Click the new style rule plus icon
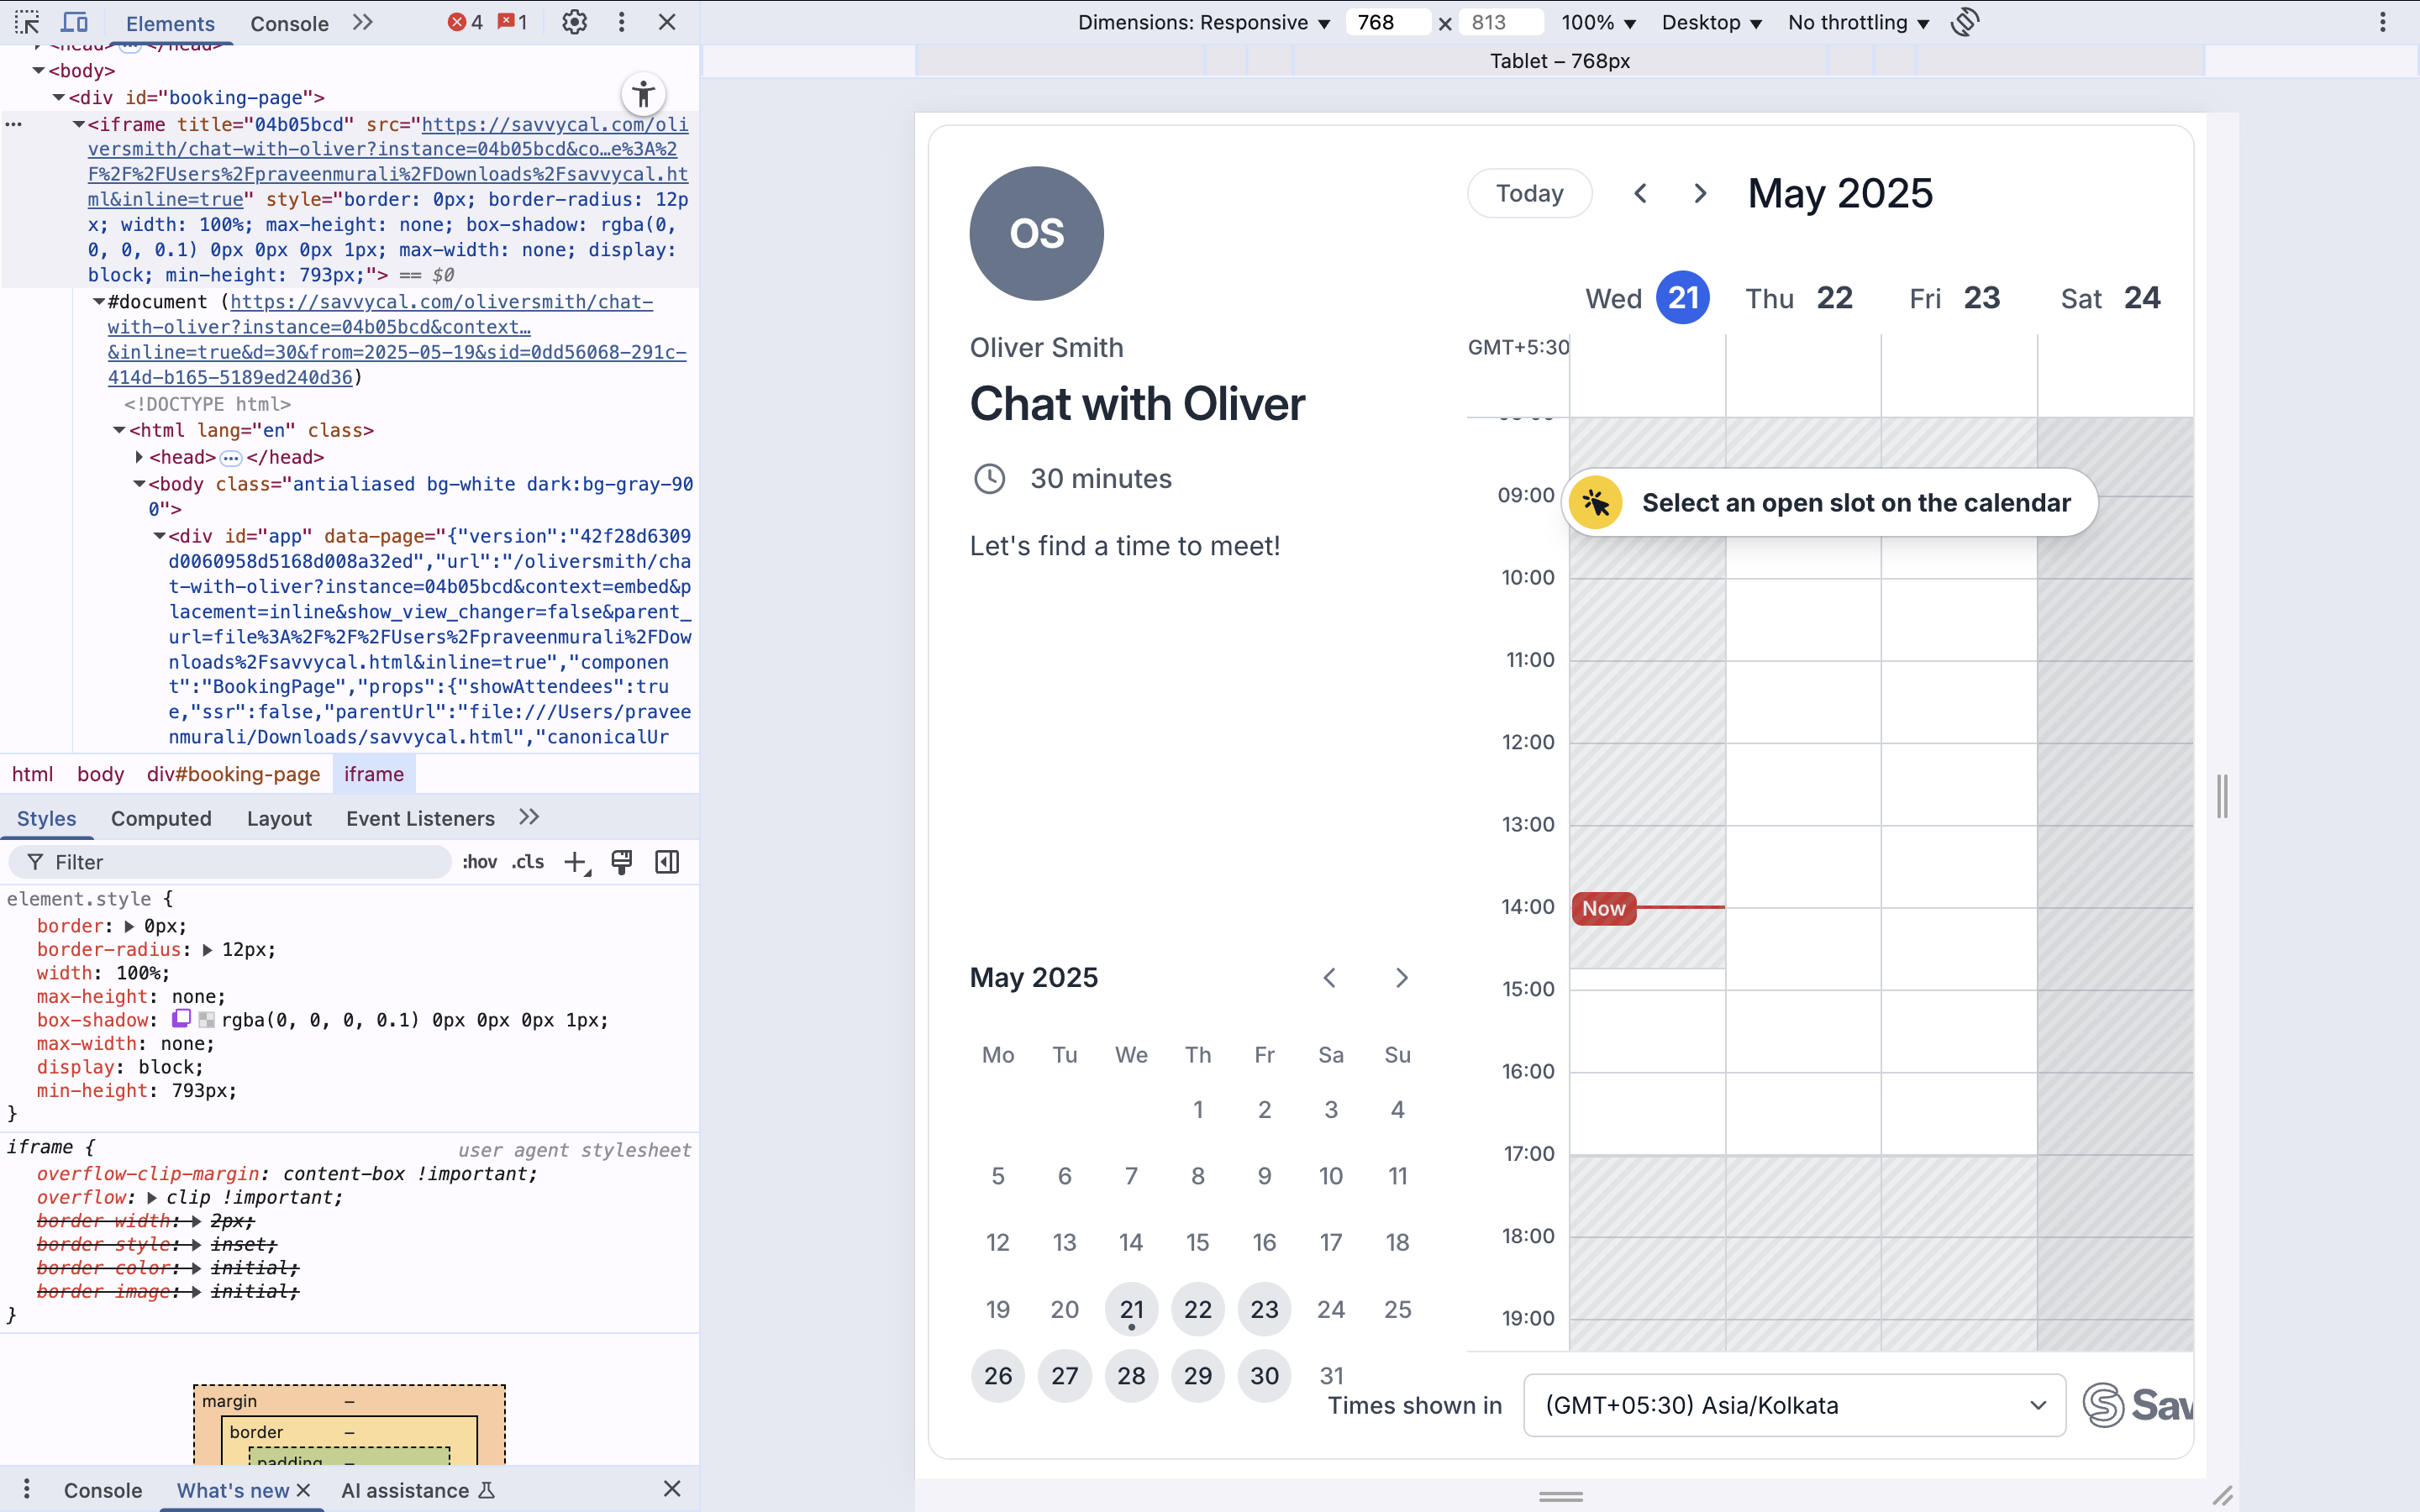Viewport: 2420px width, 1512px height. (576, 862)
